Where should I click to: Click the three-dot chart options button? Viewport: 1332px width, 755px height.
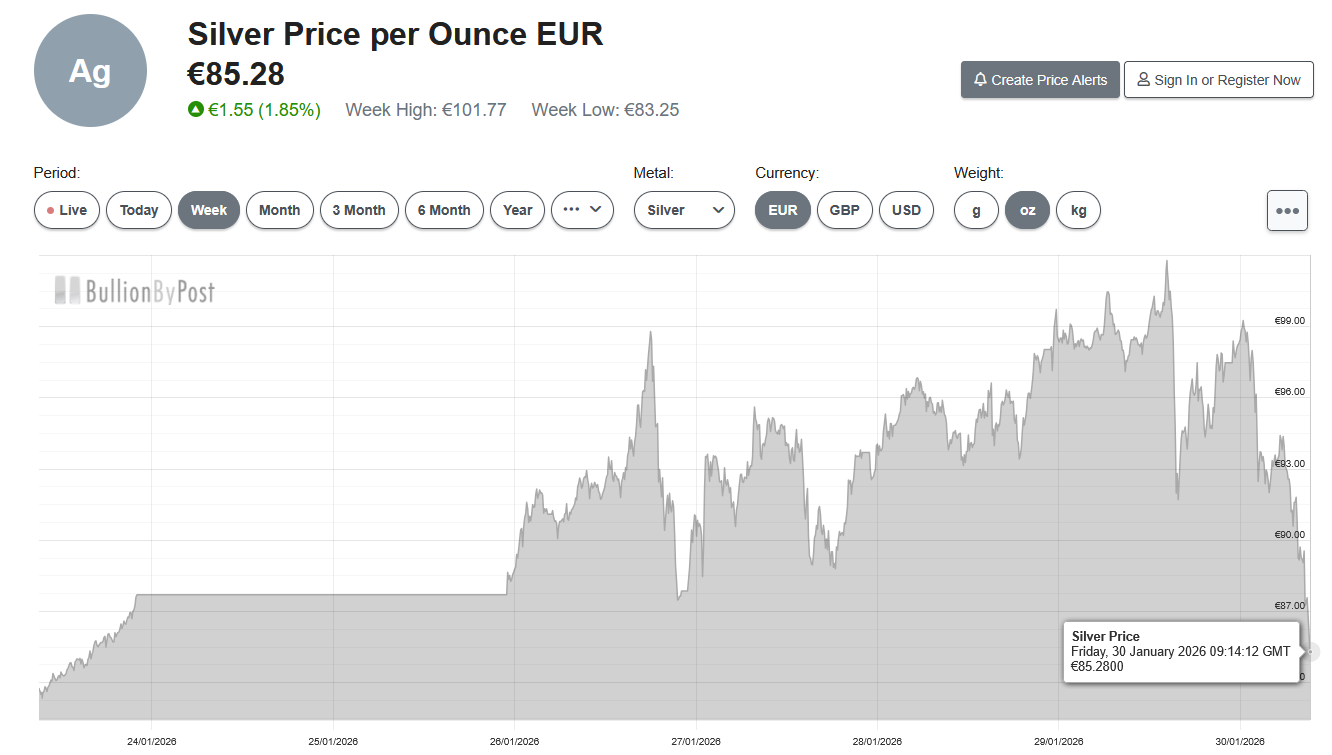pyautogui.click(x=1287, y=211)
